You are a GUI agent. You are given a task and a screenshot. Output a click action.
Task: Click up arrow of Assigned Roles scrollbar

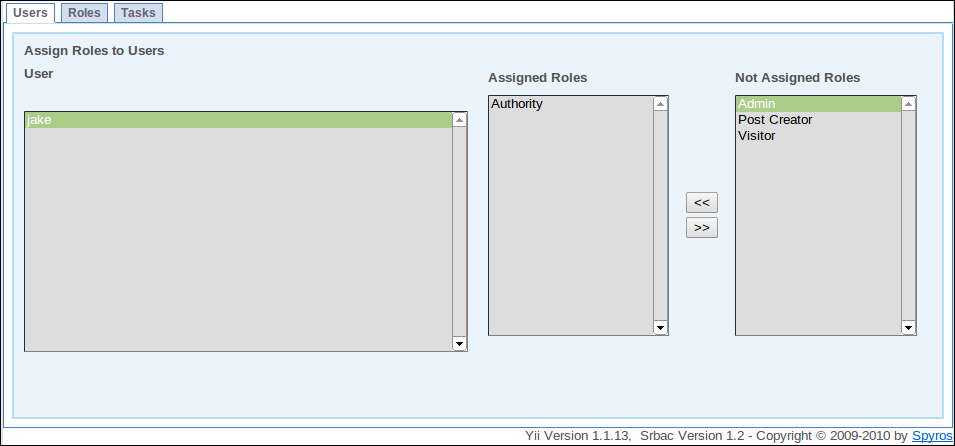coord(660,104)
